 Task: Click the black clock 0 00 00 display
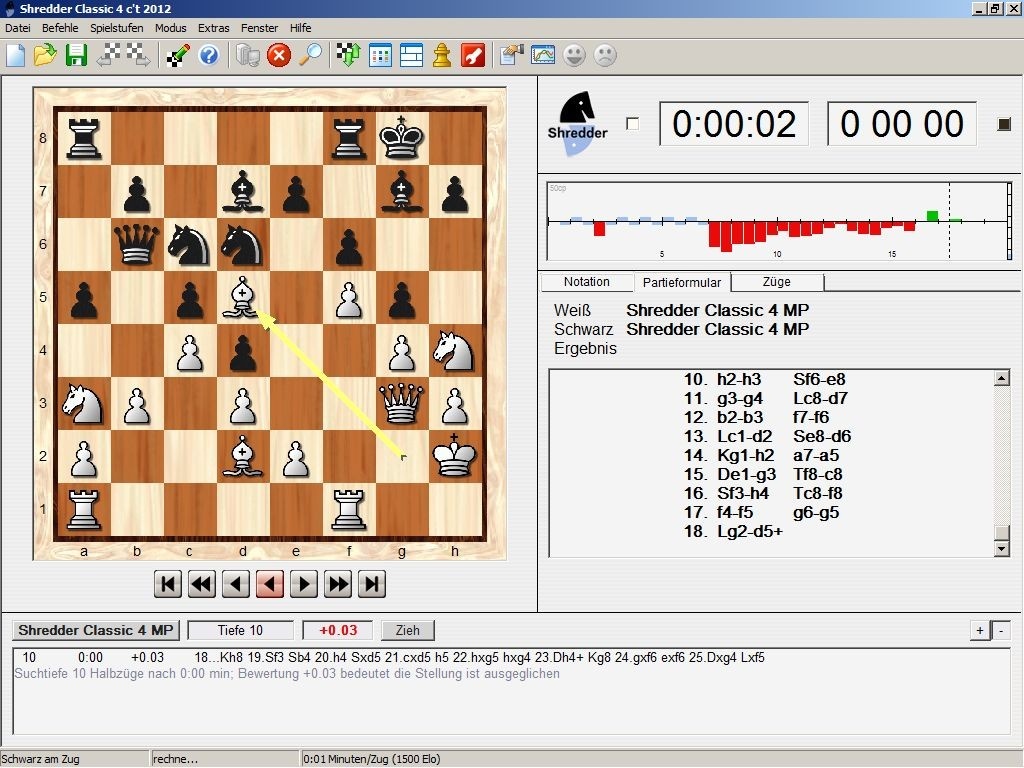click(902, 124)
